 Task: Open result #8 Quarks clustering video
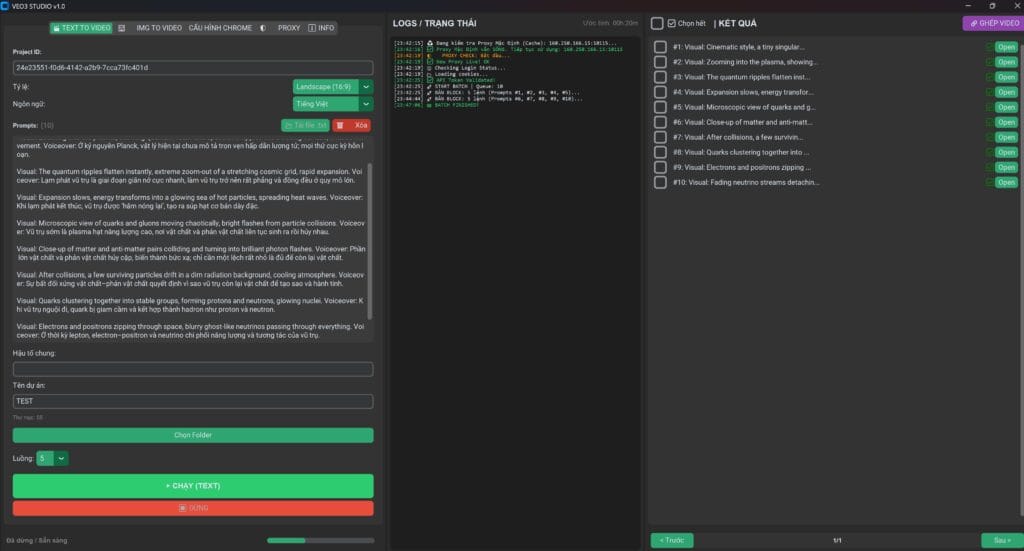click(1006, 152)
